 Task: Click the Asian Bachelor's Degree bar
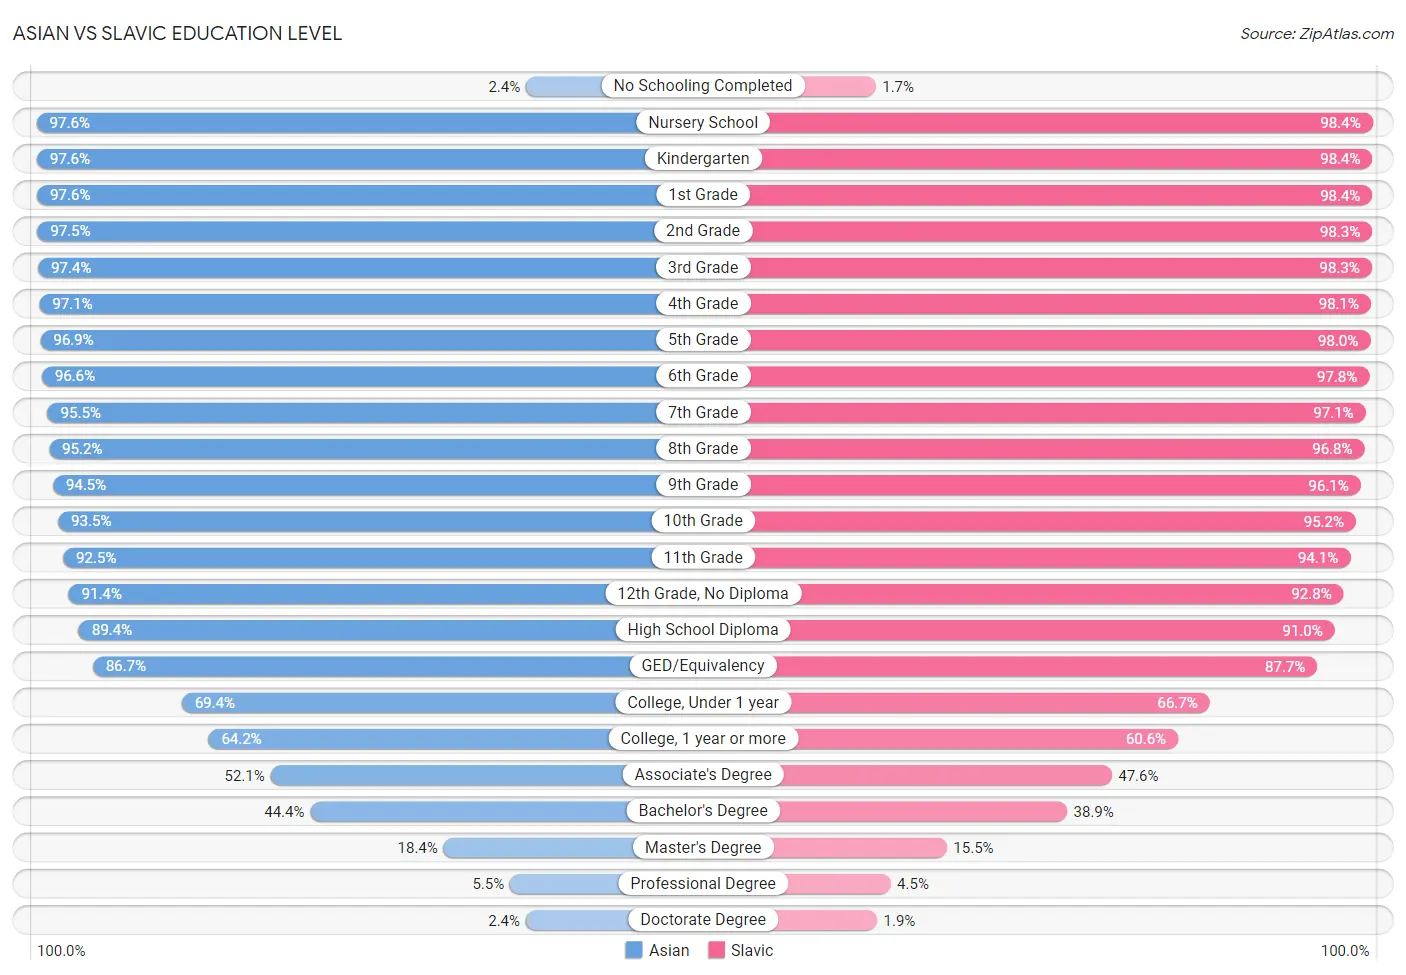507,811
